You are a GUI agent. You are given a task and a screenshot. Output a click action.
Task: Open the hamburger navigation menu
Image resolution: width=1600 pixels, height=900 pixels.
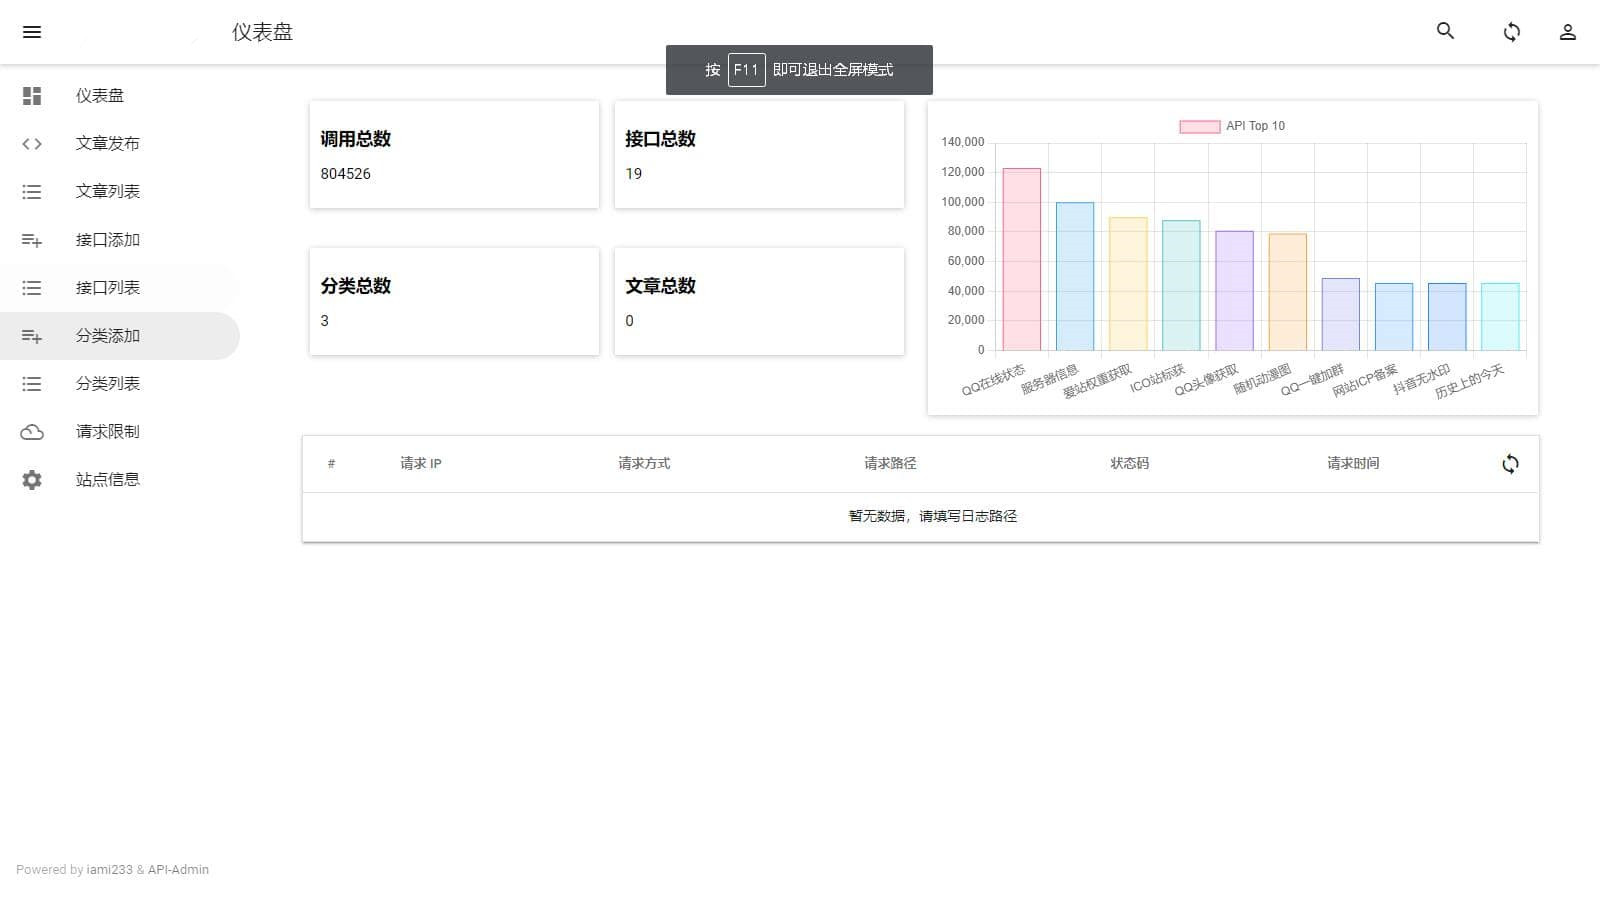coord(32,32)
